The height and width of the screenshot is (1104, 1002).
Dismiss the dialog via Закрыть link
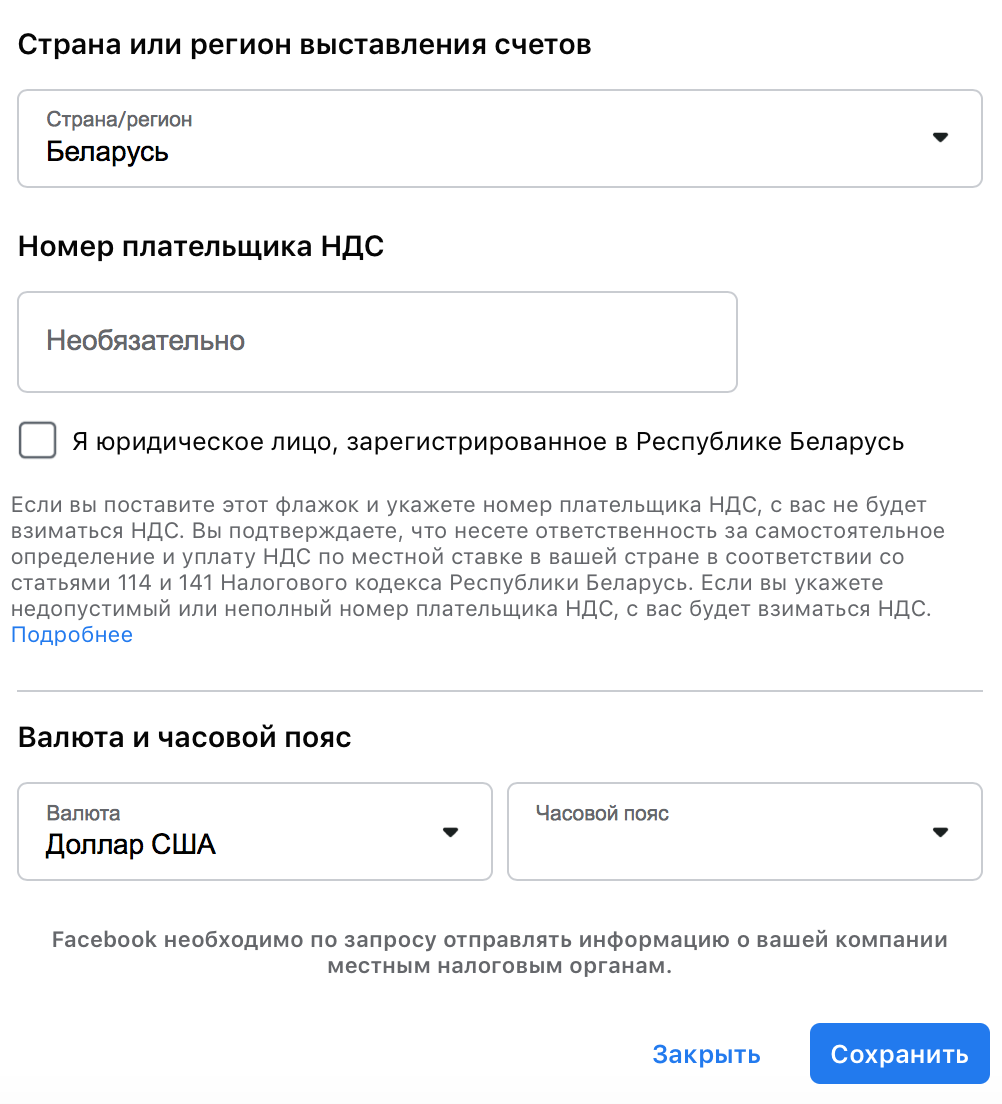706,1053
